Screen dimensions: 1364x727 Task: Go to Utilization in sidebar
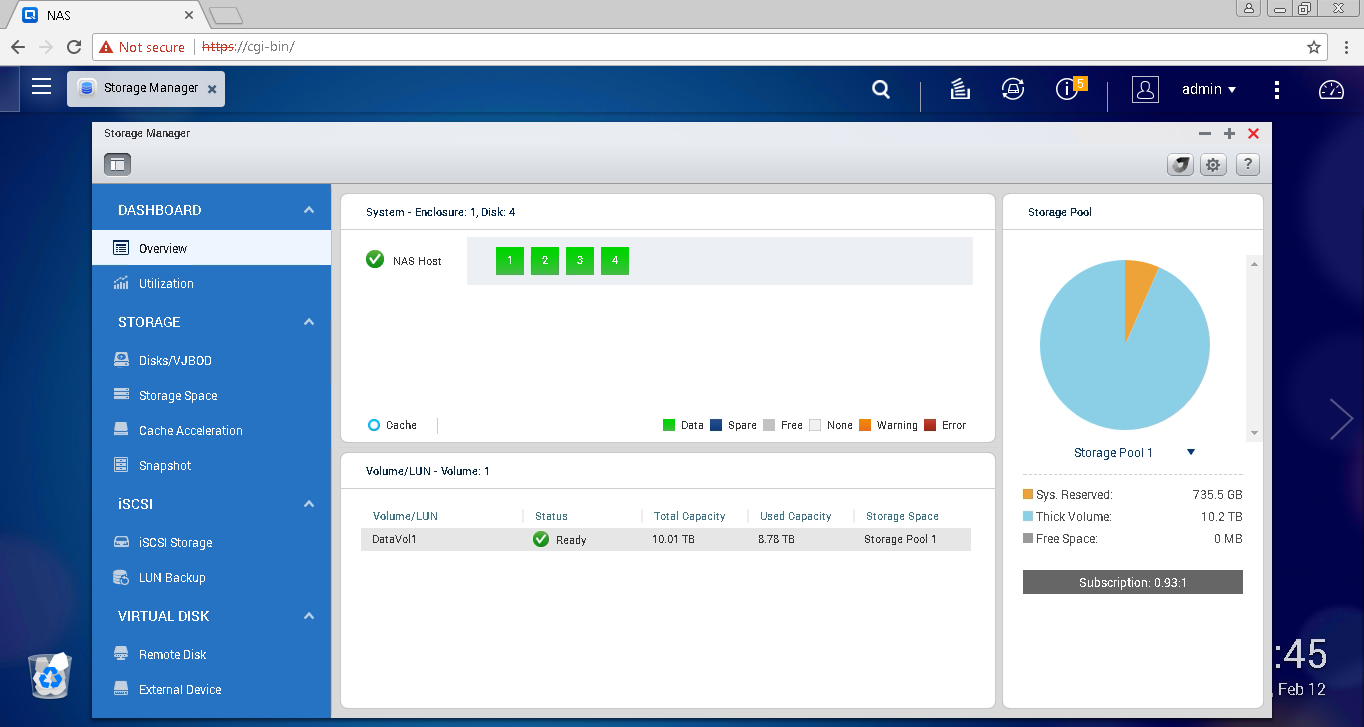[x=166, y=283]
